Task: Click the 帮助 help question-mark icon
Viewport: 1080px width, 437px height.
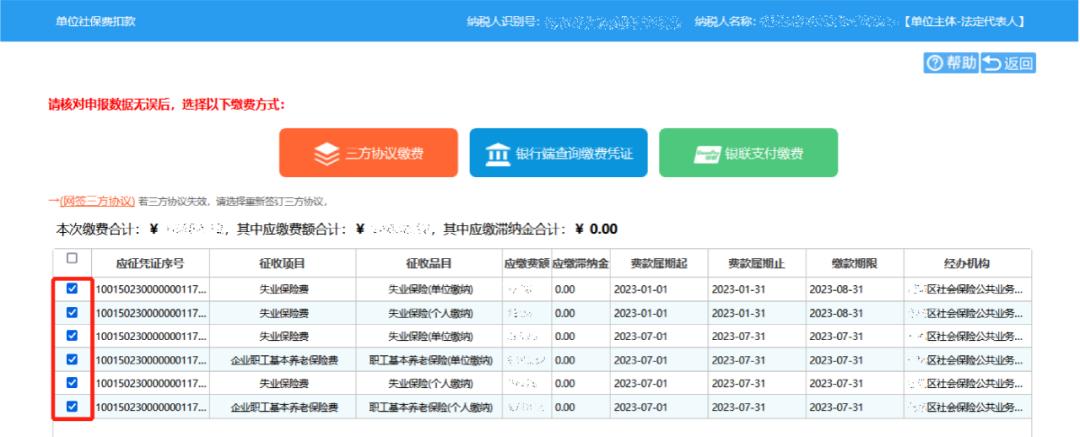Action: click(935, 64)
